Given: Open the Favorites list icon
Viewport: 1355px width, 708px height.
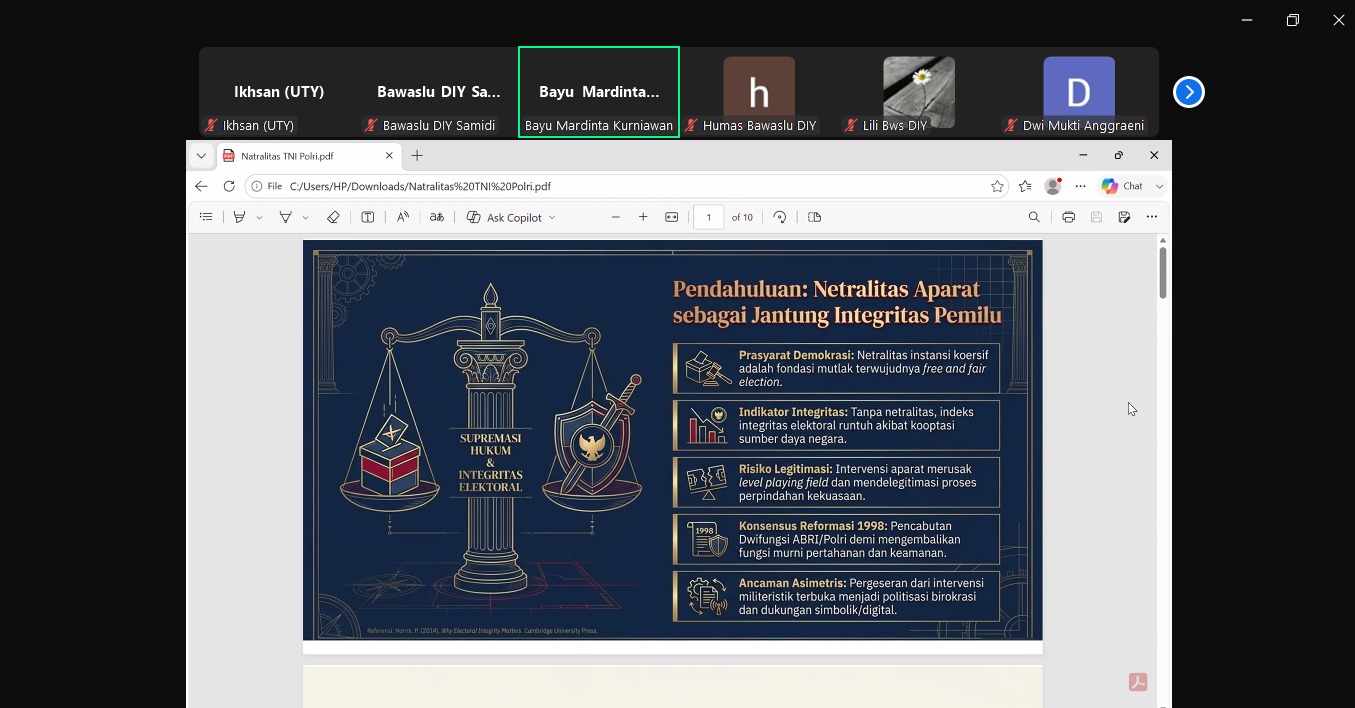Looking at the screenshot, I should tap(1025, 186).
